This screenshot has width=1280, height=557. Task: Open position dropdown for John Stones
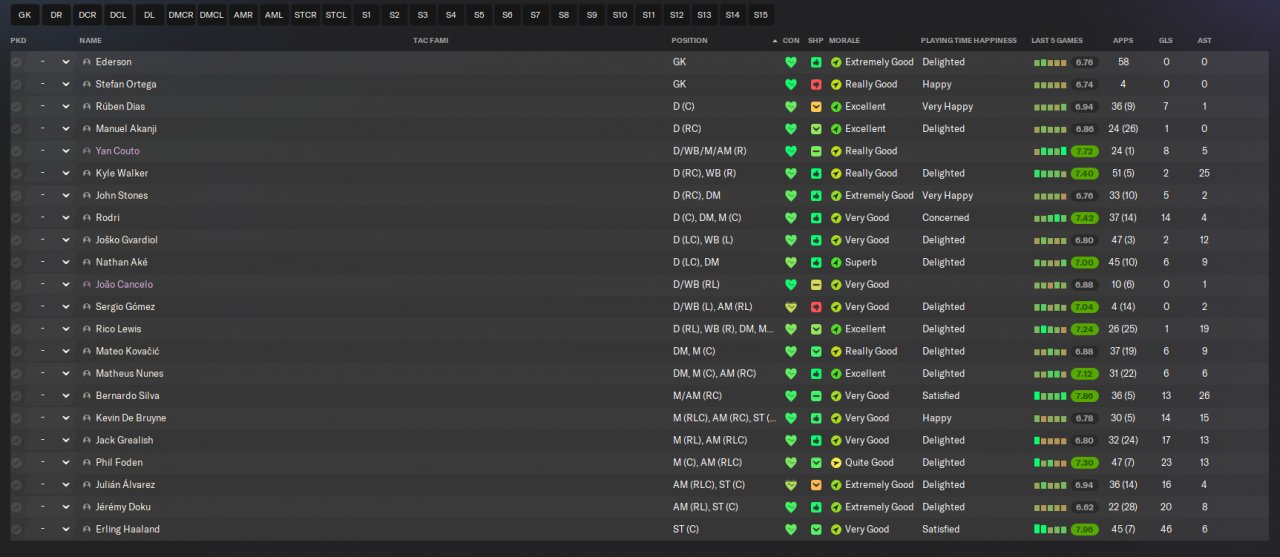point(52,195)
